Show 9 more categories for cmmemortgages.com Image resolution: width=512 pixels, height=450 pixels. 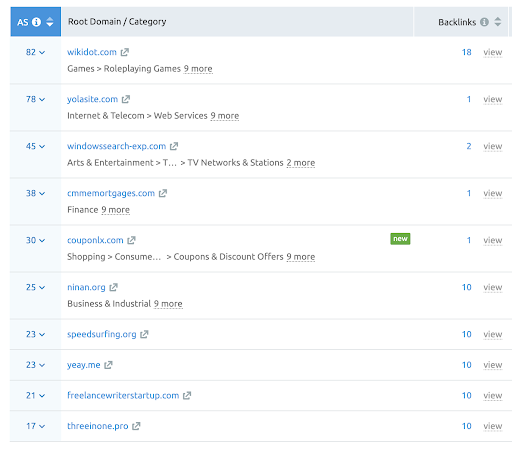click(115, 210)
